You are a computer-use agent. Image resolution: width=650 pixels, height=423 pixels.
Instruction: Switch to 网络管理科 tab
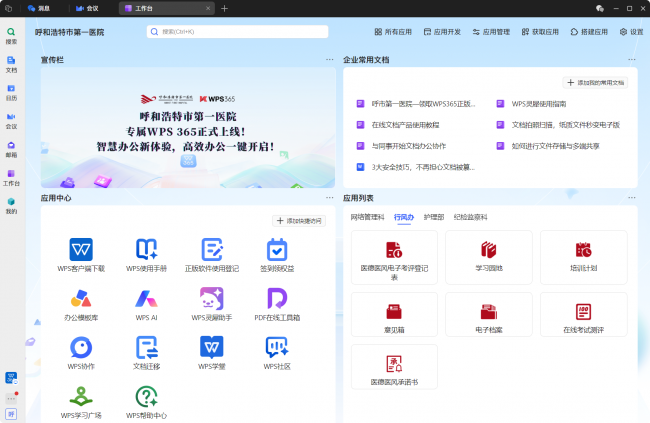click(367, 217)
